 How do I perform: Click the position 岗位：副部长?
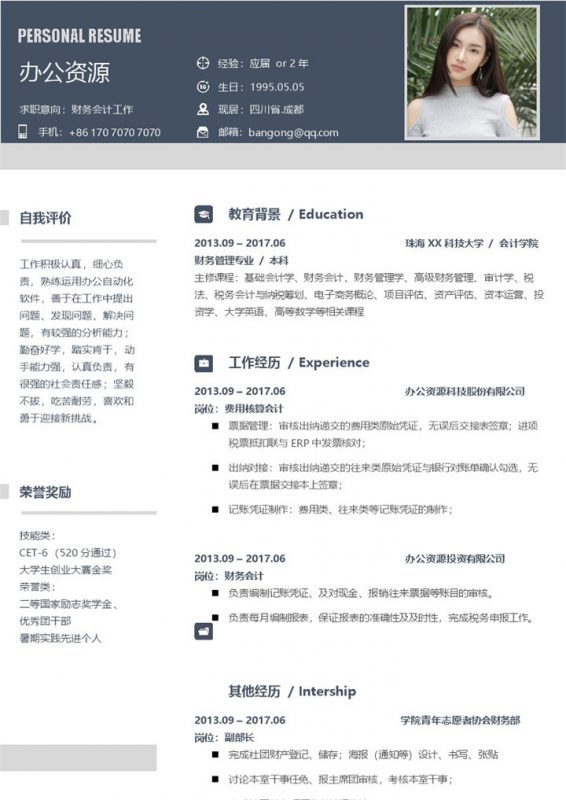point(224,737)
